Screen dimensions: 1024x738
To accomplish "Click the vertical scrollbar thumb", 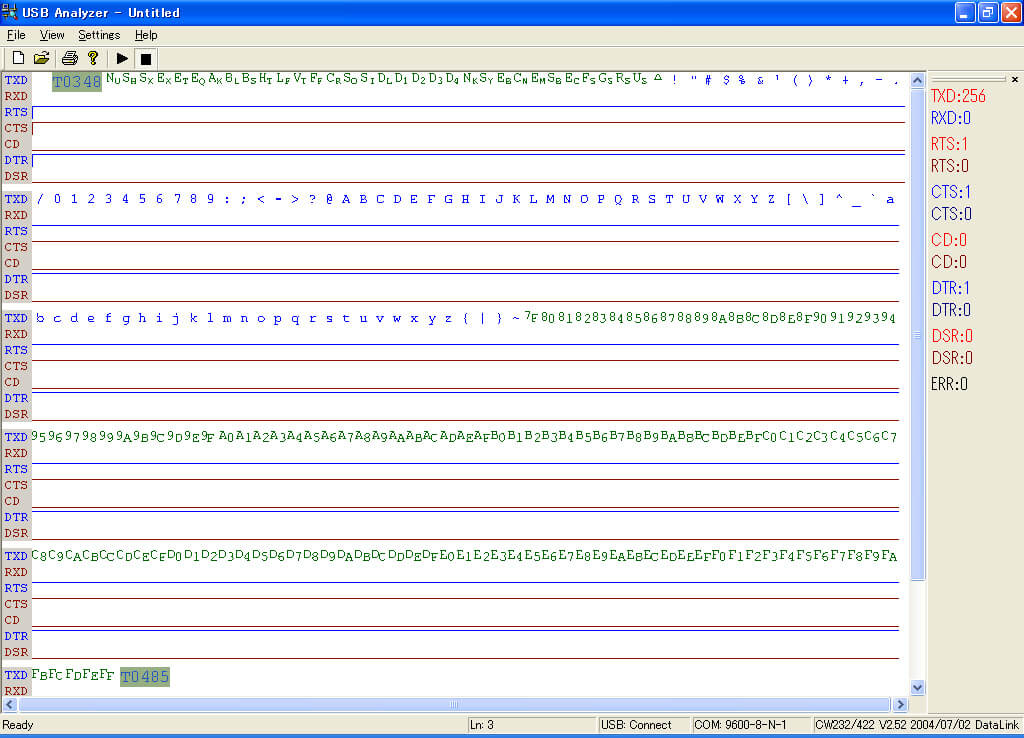I will pyautogui.click(x=918, y=334).
